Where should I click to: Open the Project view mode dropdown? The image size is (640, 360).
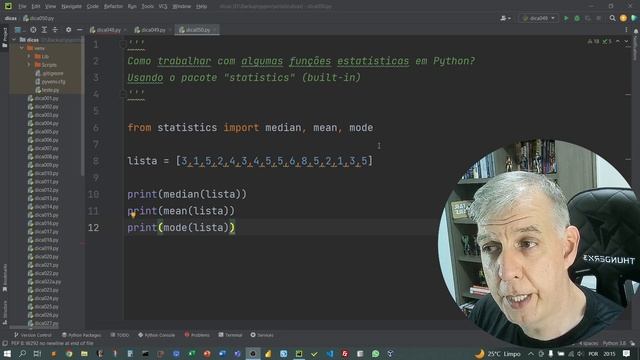[18, 30]
